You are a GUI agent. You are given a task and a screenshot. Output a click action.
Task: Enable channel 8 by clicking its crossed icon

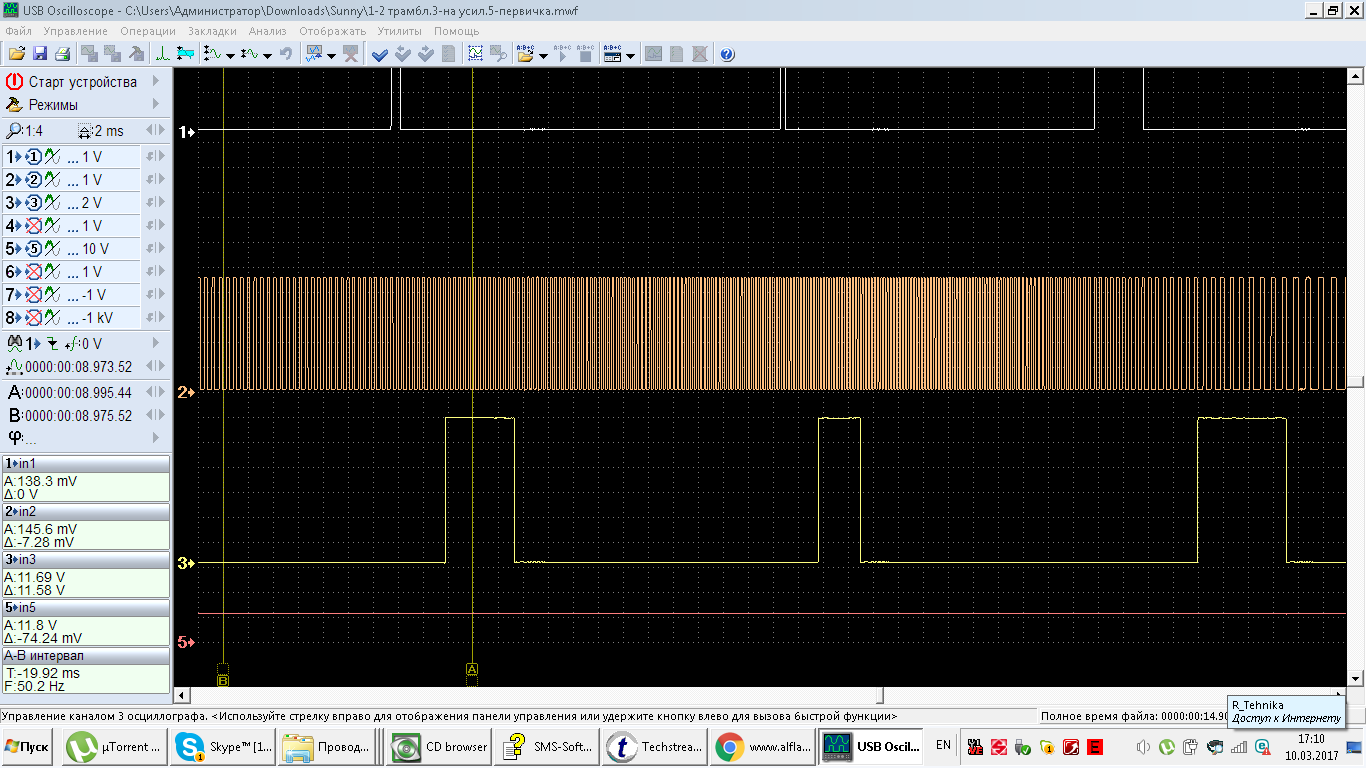(33, 318)
